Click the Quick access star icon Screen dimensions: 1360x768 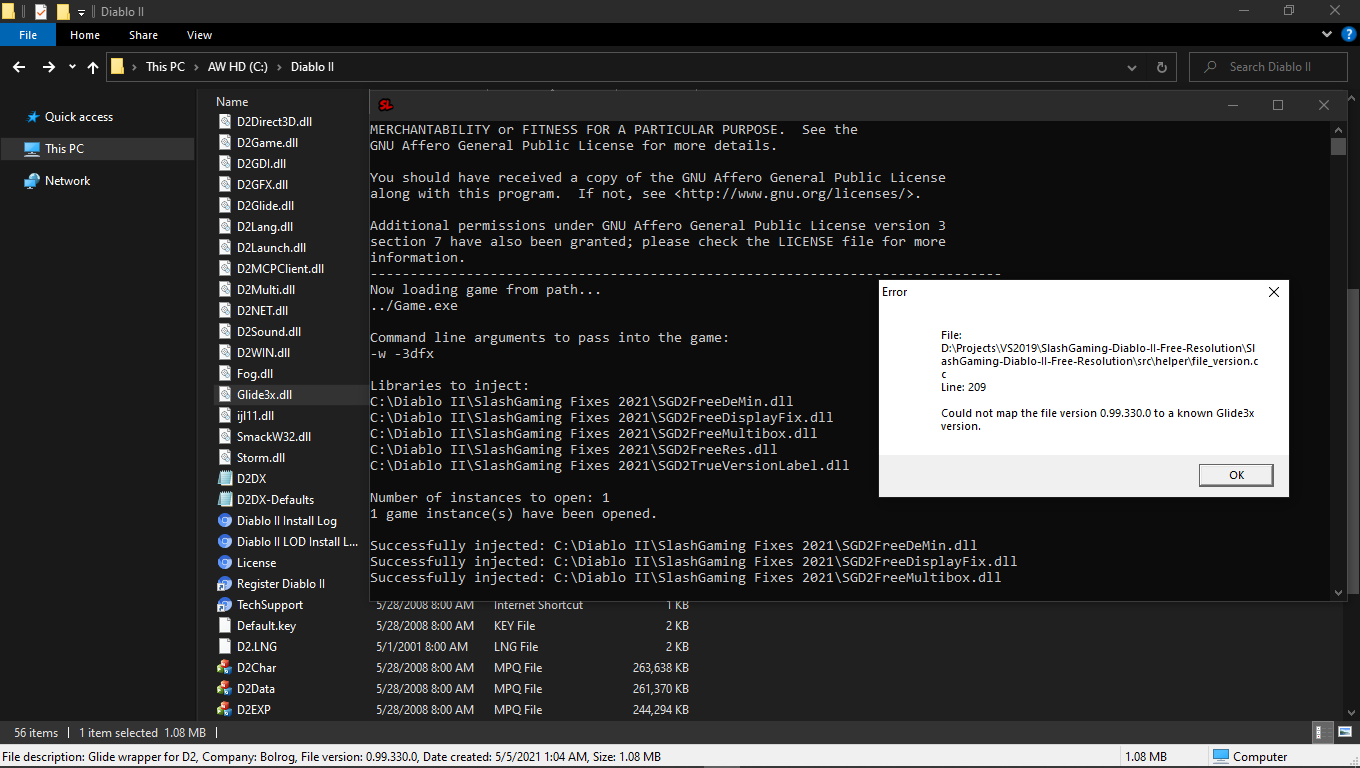[31, 117]
